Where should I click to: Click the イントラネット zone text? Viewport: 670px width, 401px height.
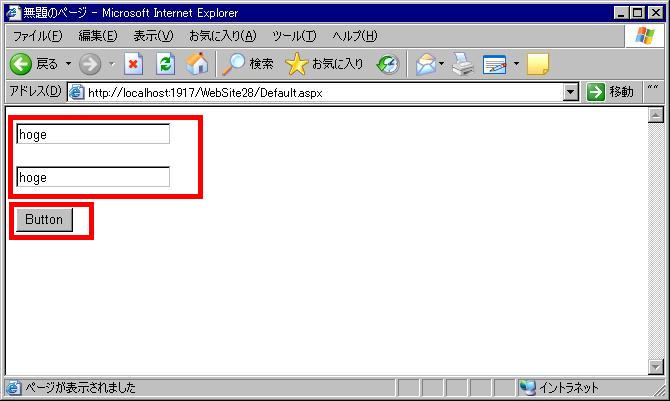coord(568,388)
